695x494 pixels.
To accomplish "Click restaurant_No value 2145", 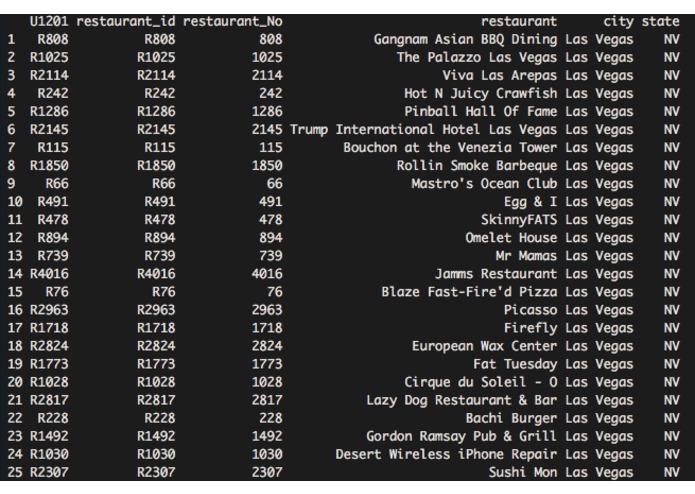I will pyautogui.click(x=267, y=130).
